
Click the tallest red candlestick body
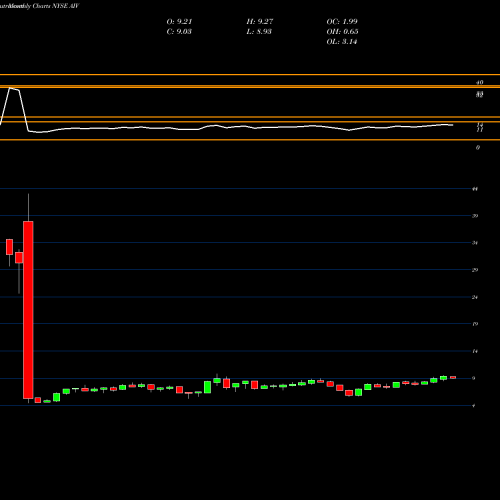[28, 310]
